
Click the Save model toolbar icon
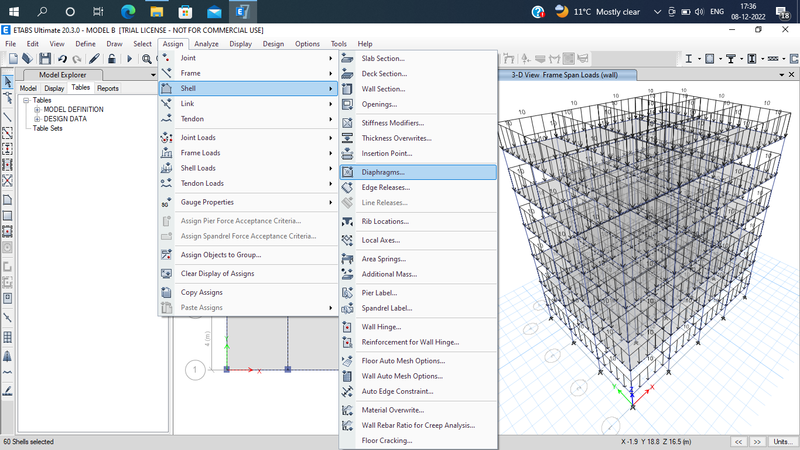[45, 59]
